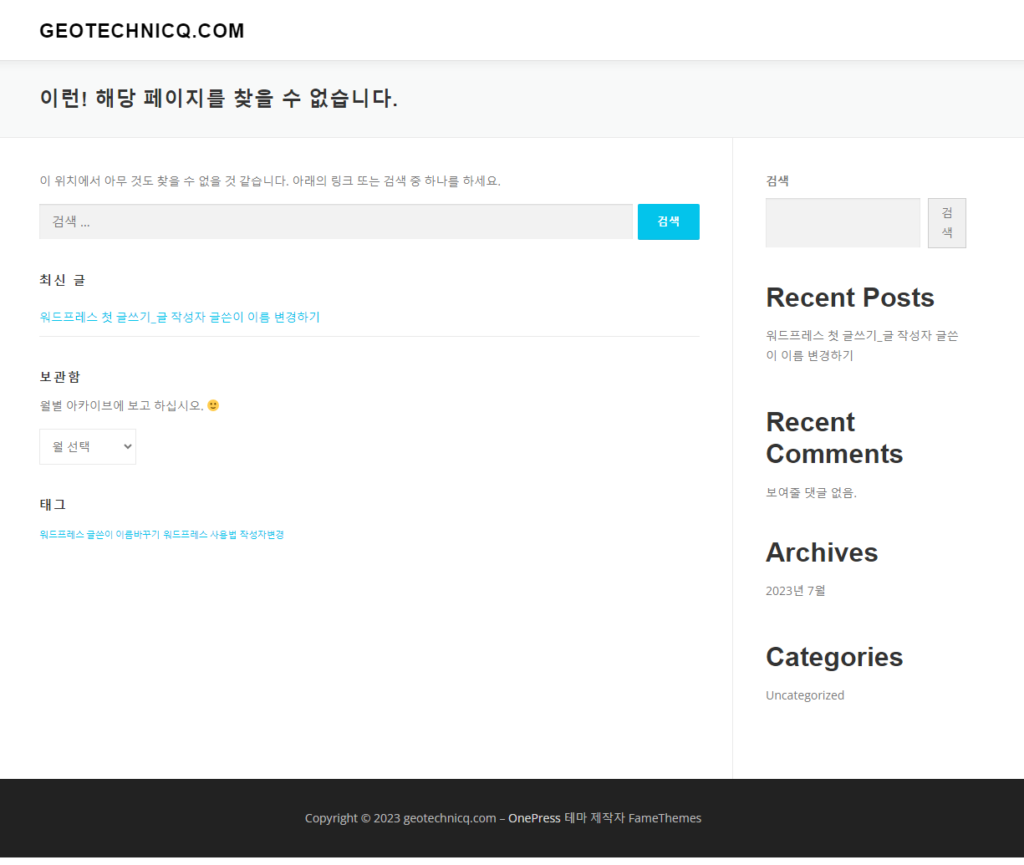Select the Uncategorized category
The image size is (1024, 865).
804,695
